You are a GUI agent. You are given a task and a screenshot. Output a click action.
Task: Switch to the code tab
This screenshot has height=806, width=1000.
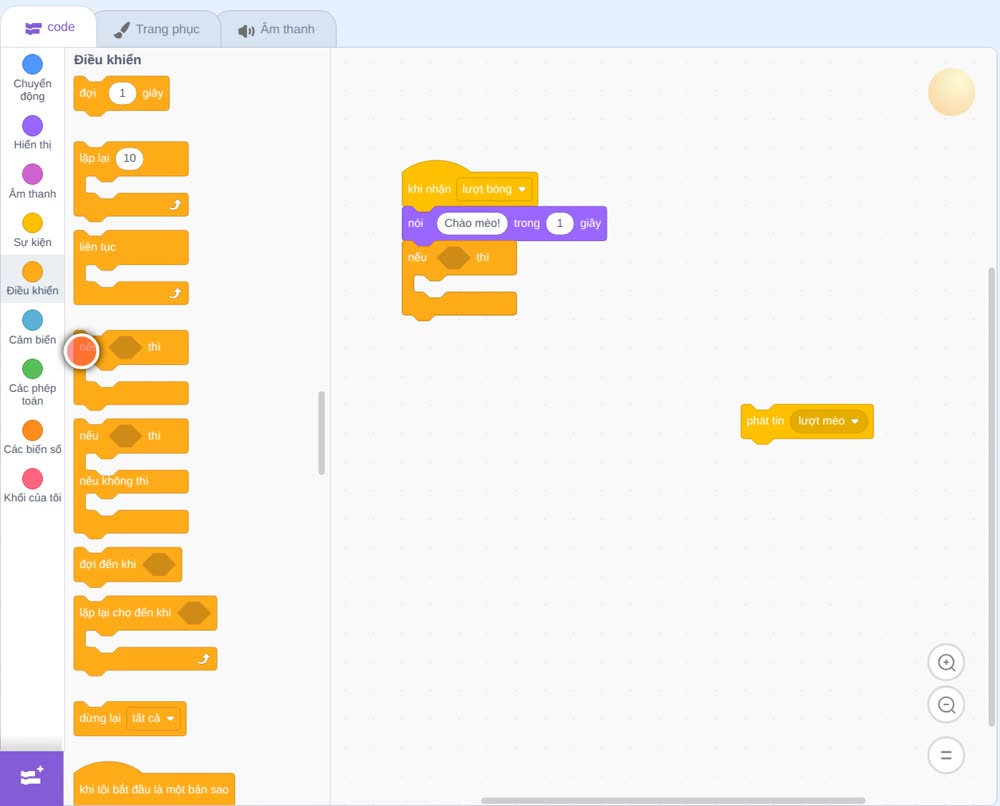(x=49, y=27)
